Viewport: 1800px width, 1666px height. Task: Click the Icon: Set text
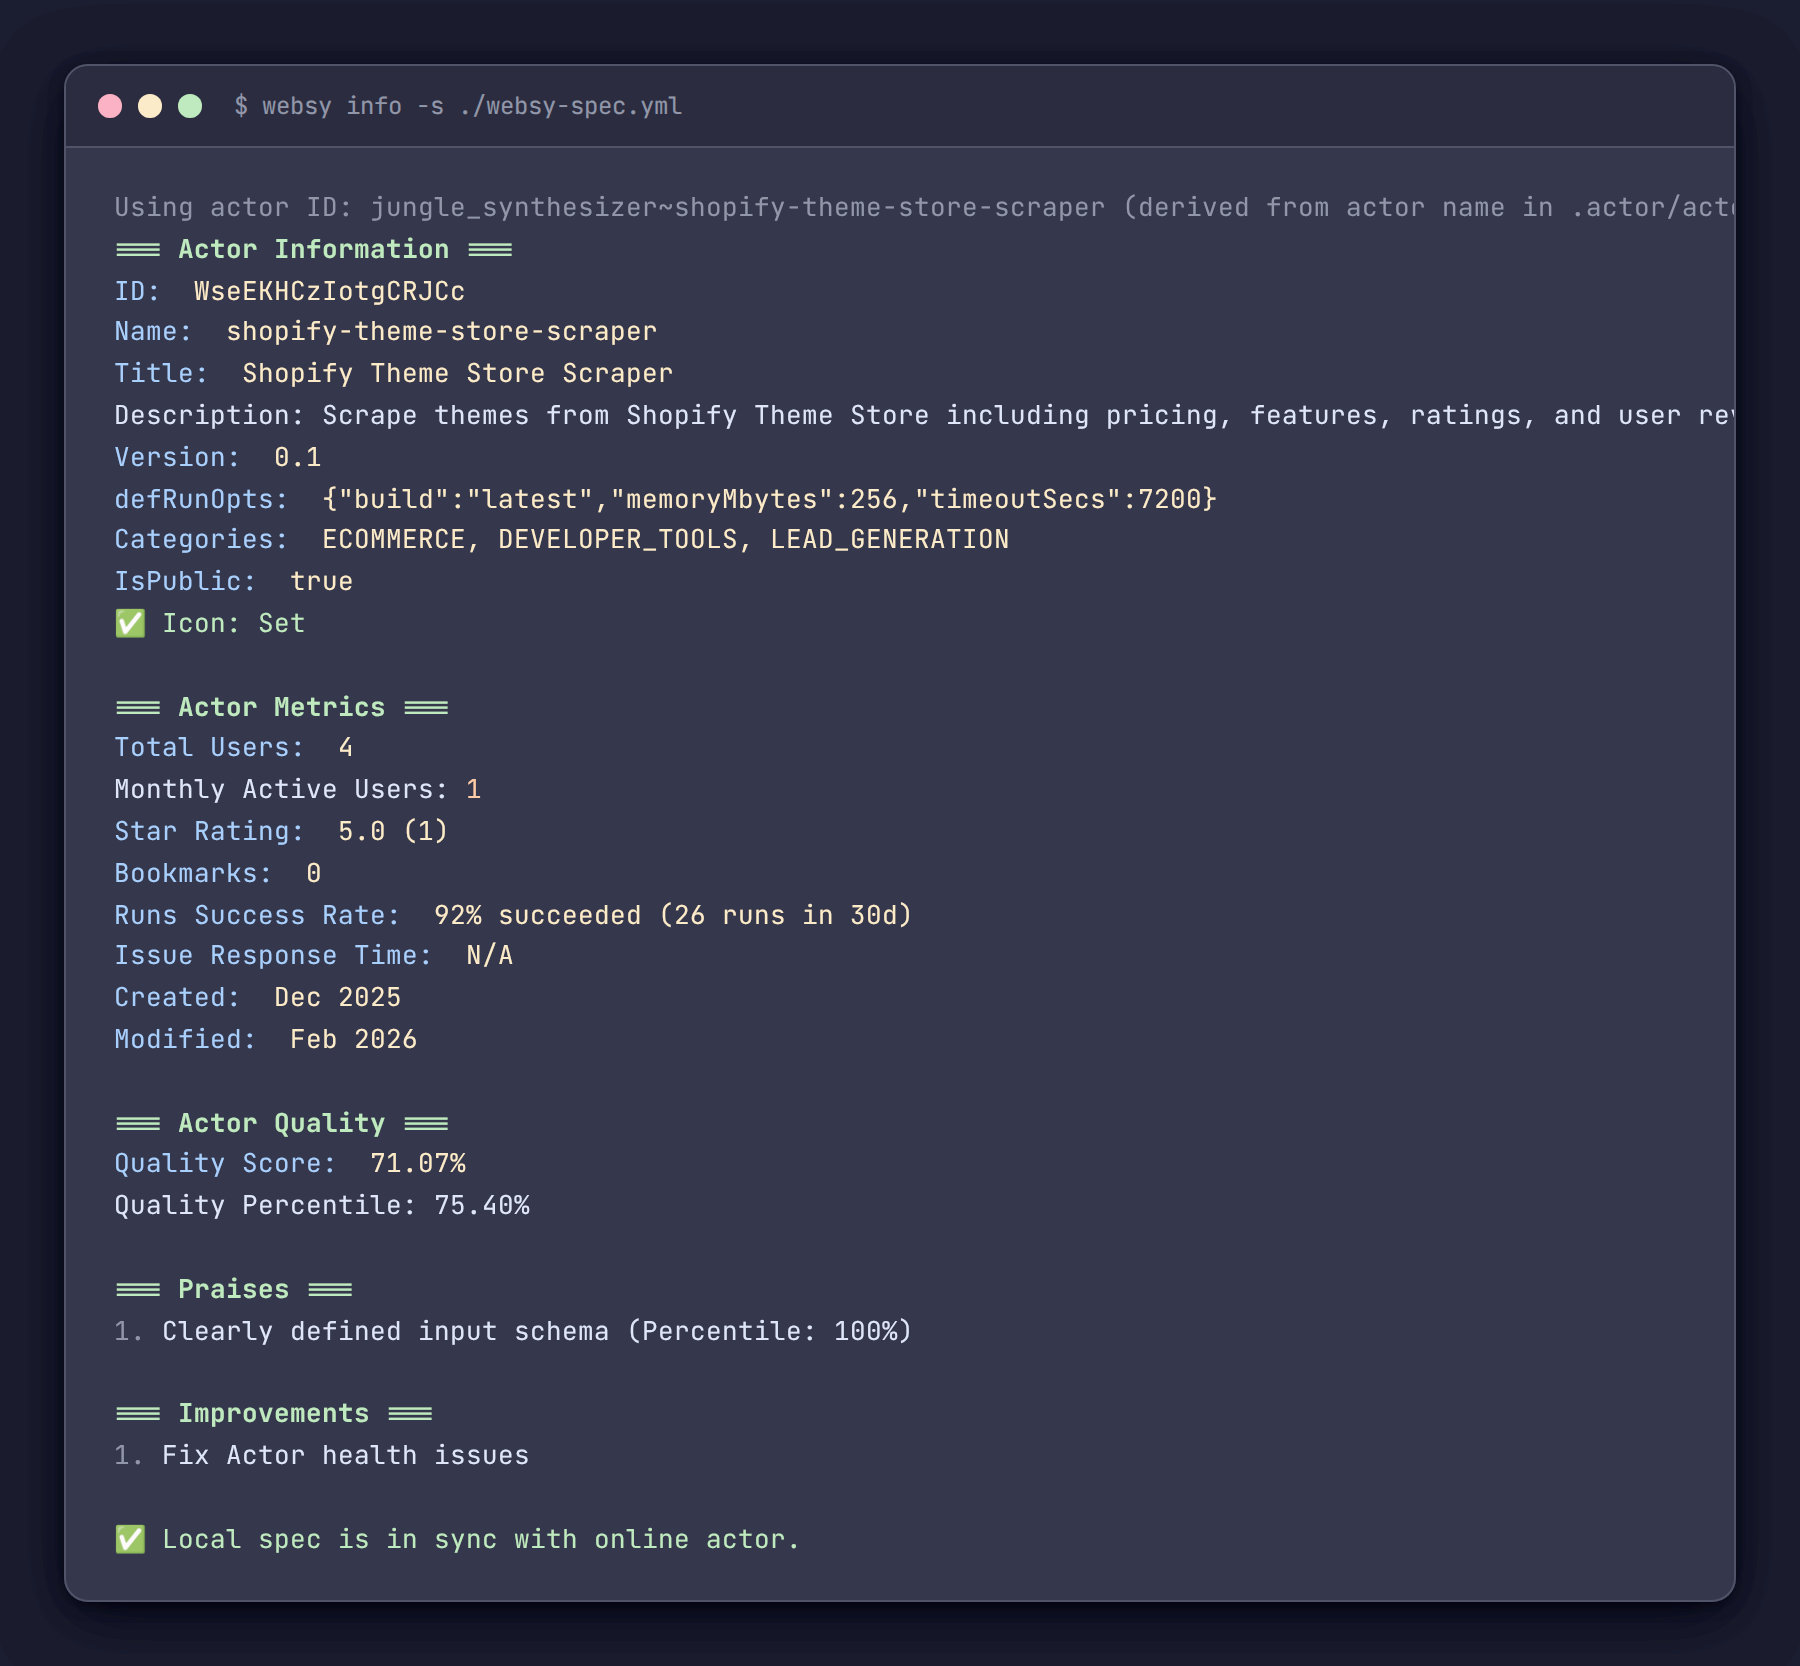[x=234, y=623]
